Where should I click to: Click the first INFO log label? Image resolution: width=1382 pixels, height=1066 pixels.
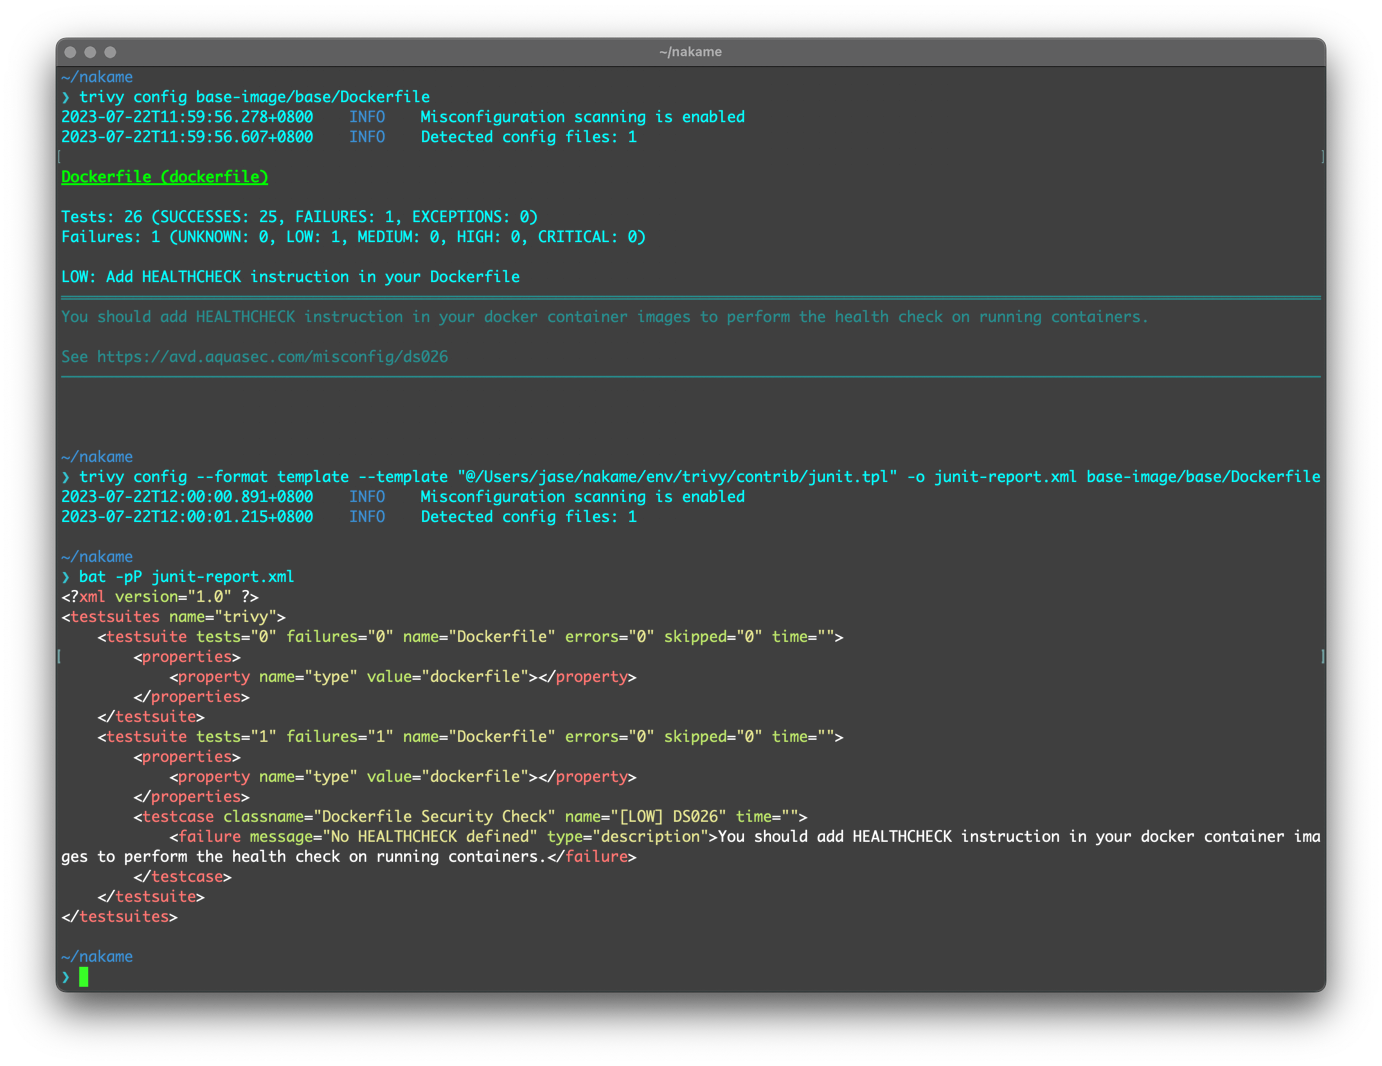click(x=367, y=117)
